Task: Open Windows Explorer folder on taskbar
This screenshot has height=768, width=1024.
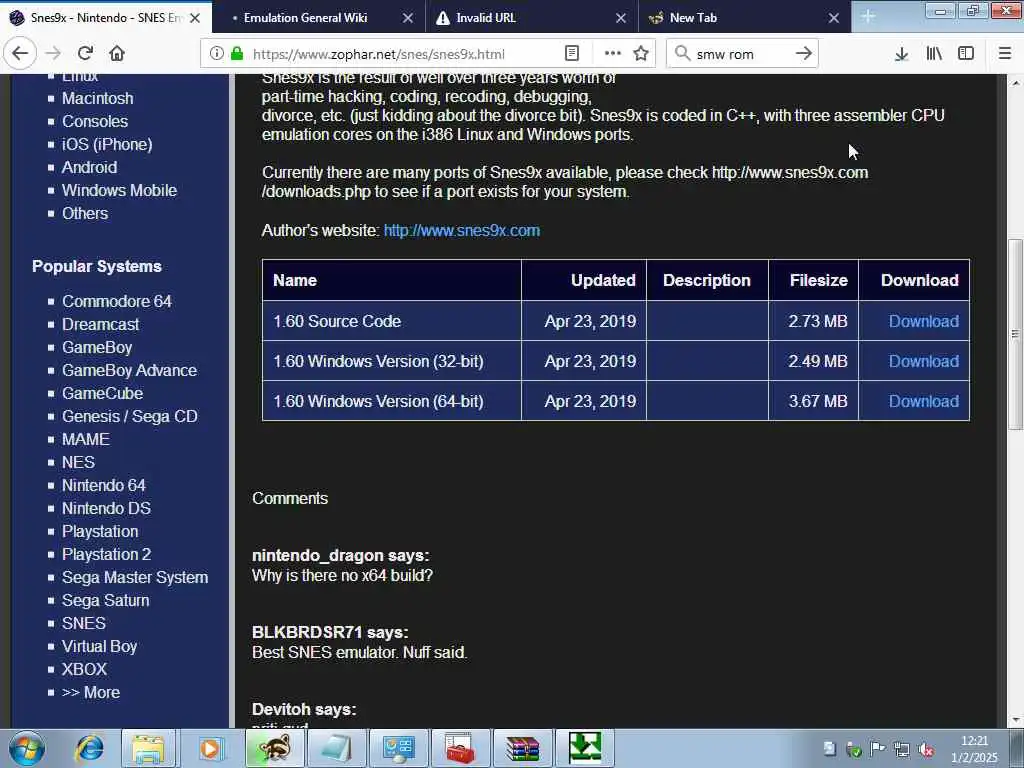Action: click(x=148, y=748)
